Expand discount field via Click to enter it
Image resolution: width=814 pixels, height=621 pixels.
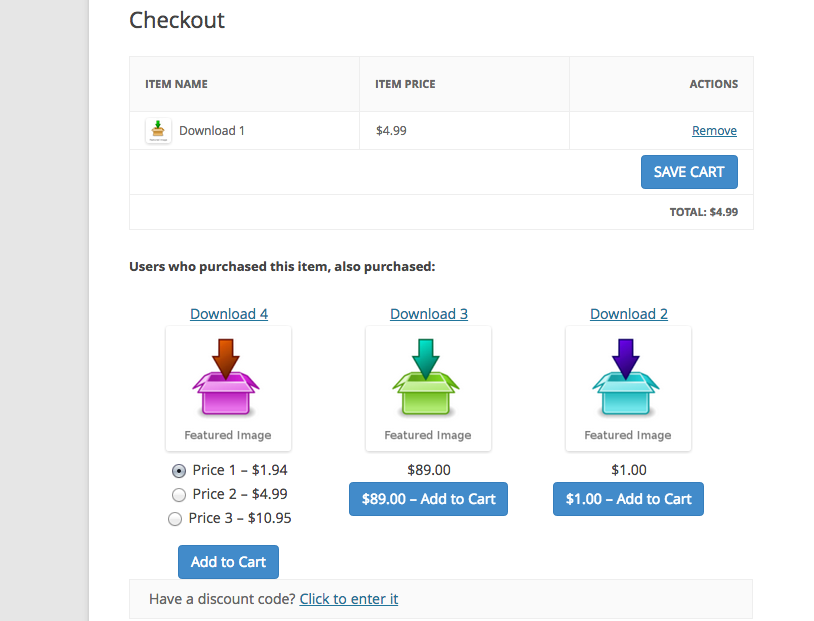coord(348,599)
